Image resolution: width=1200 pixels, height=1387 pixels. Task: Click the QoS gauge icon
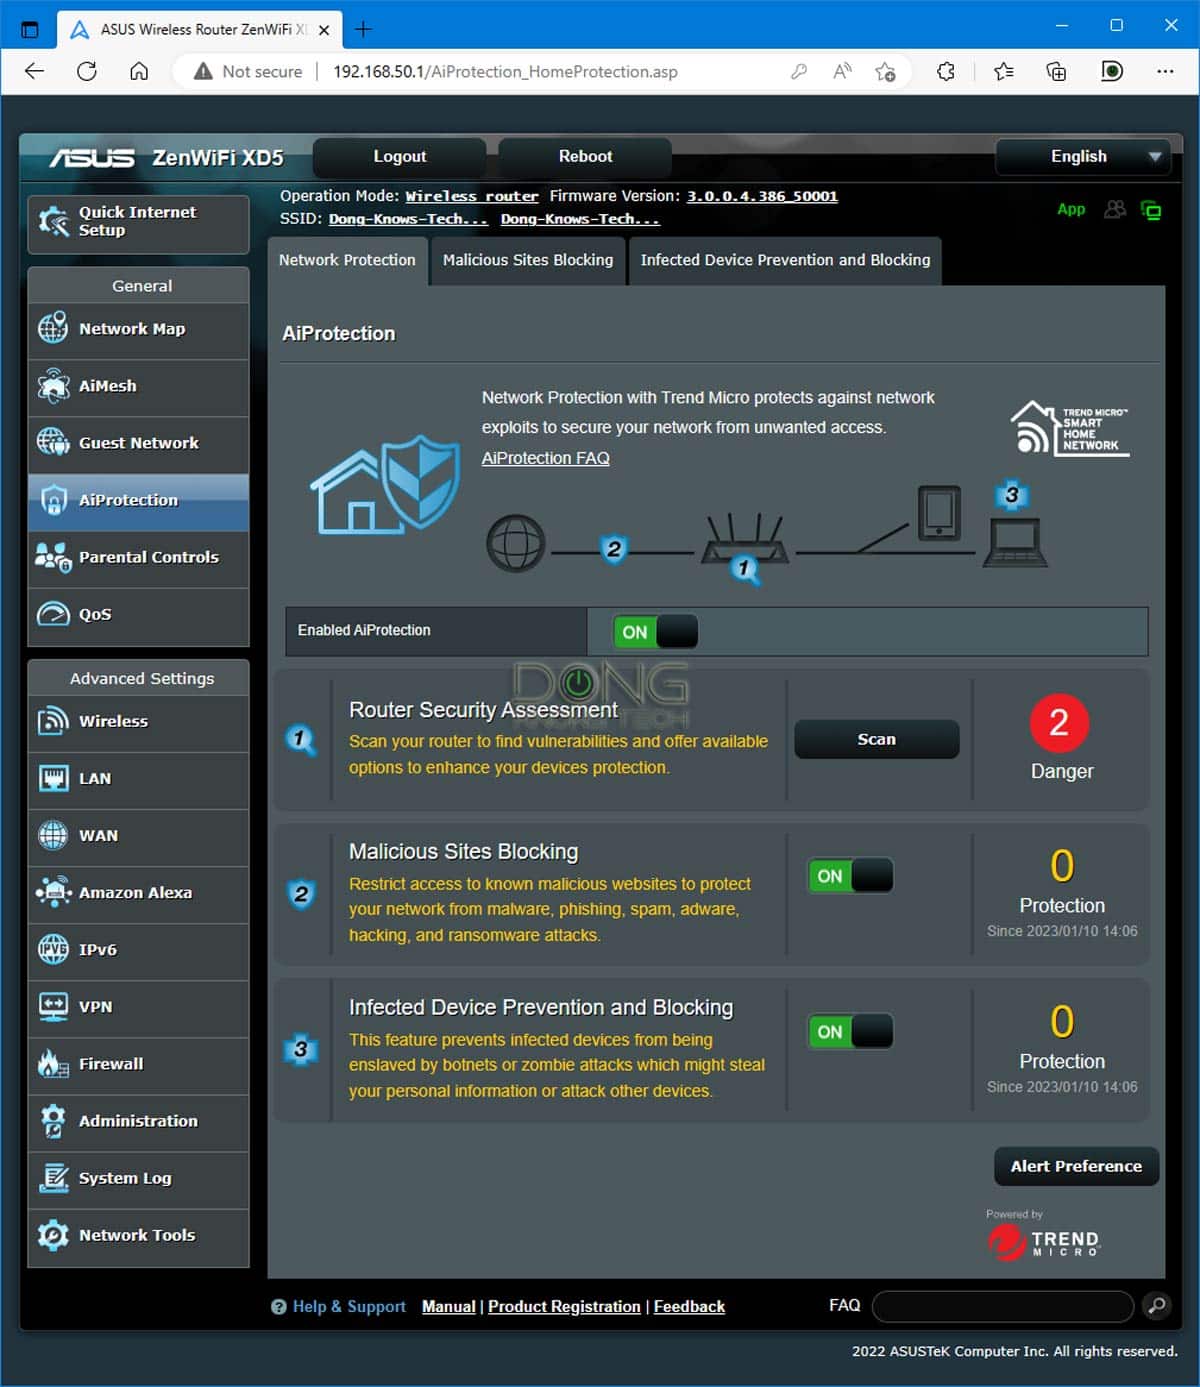53,613
